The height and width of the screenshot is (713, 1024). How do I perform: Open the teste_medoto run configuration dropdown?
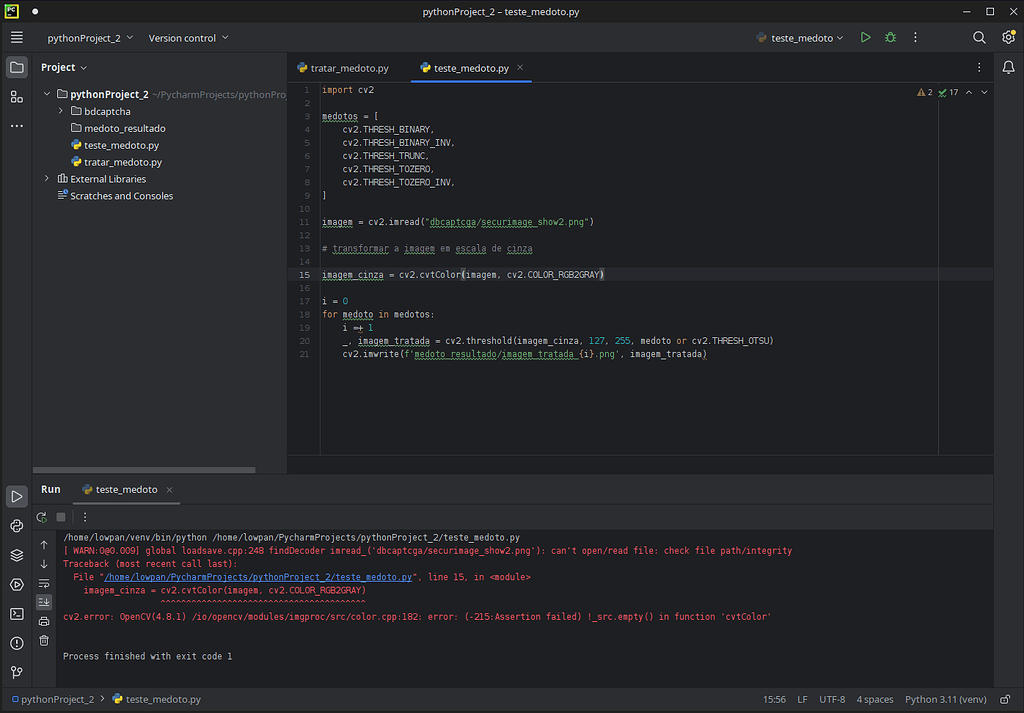point(800,38)
